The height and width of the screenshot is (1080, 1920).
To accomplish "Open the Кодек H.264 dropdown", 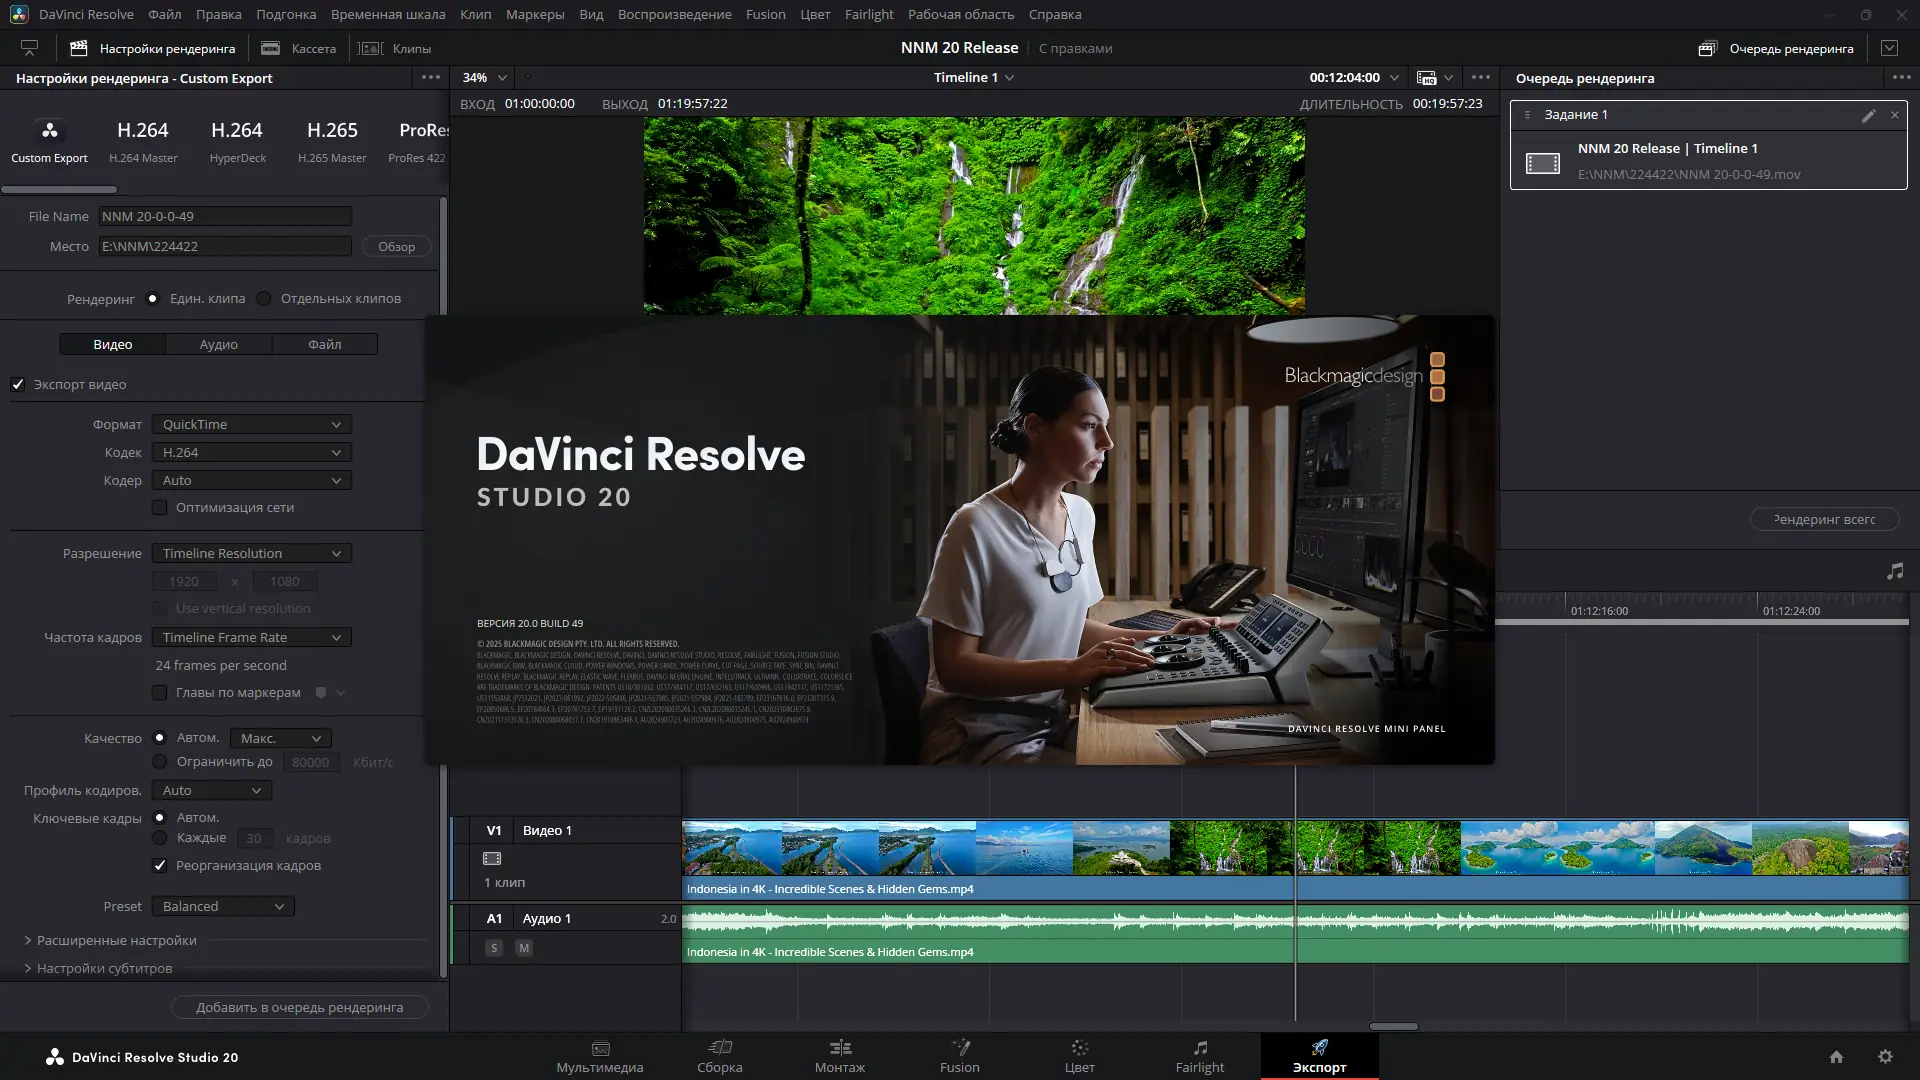I will [252, 453].
